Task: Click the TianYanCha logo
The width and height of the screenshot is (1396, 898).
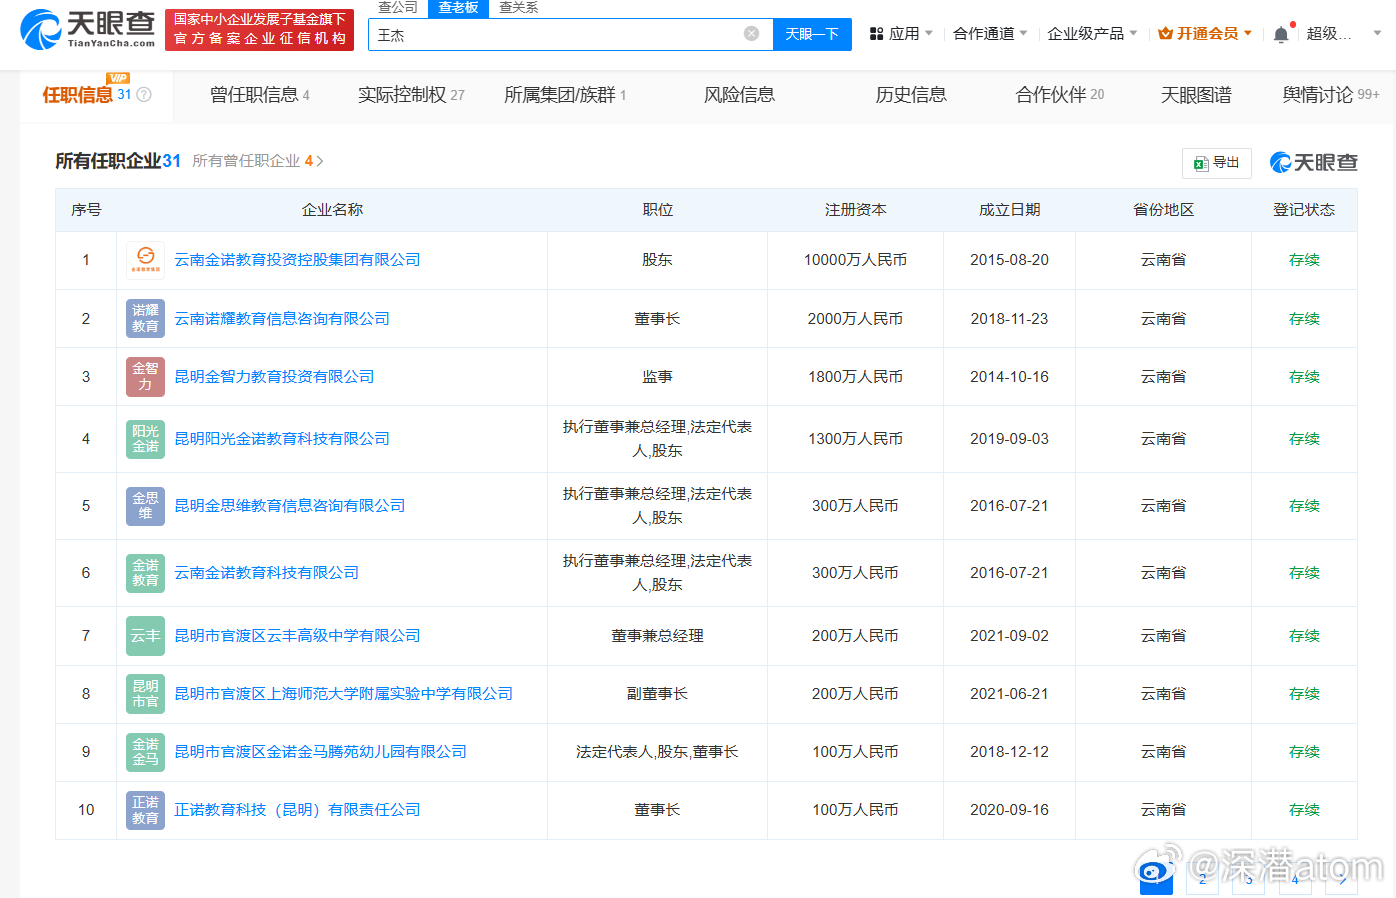Action: click(88, 29)
